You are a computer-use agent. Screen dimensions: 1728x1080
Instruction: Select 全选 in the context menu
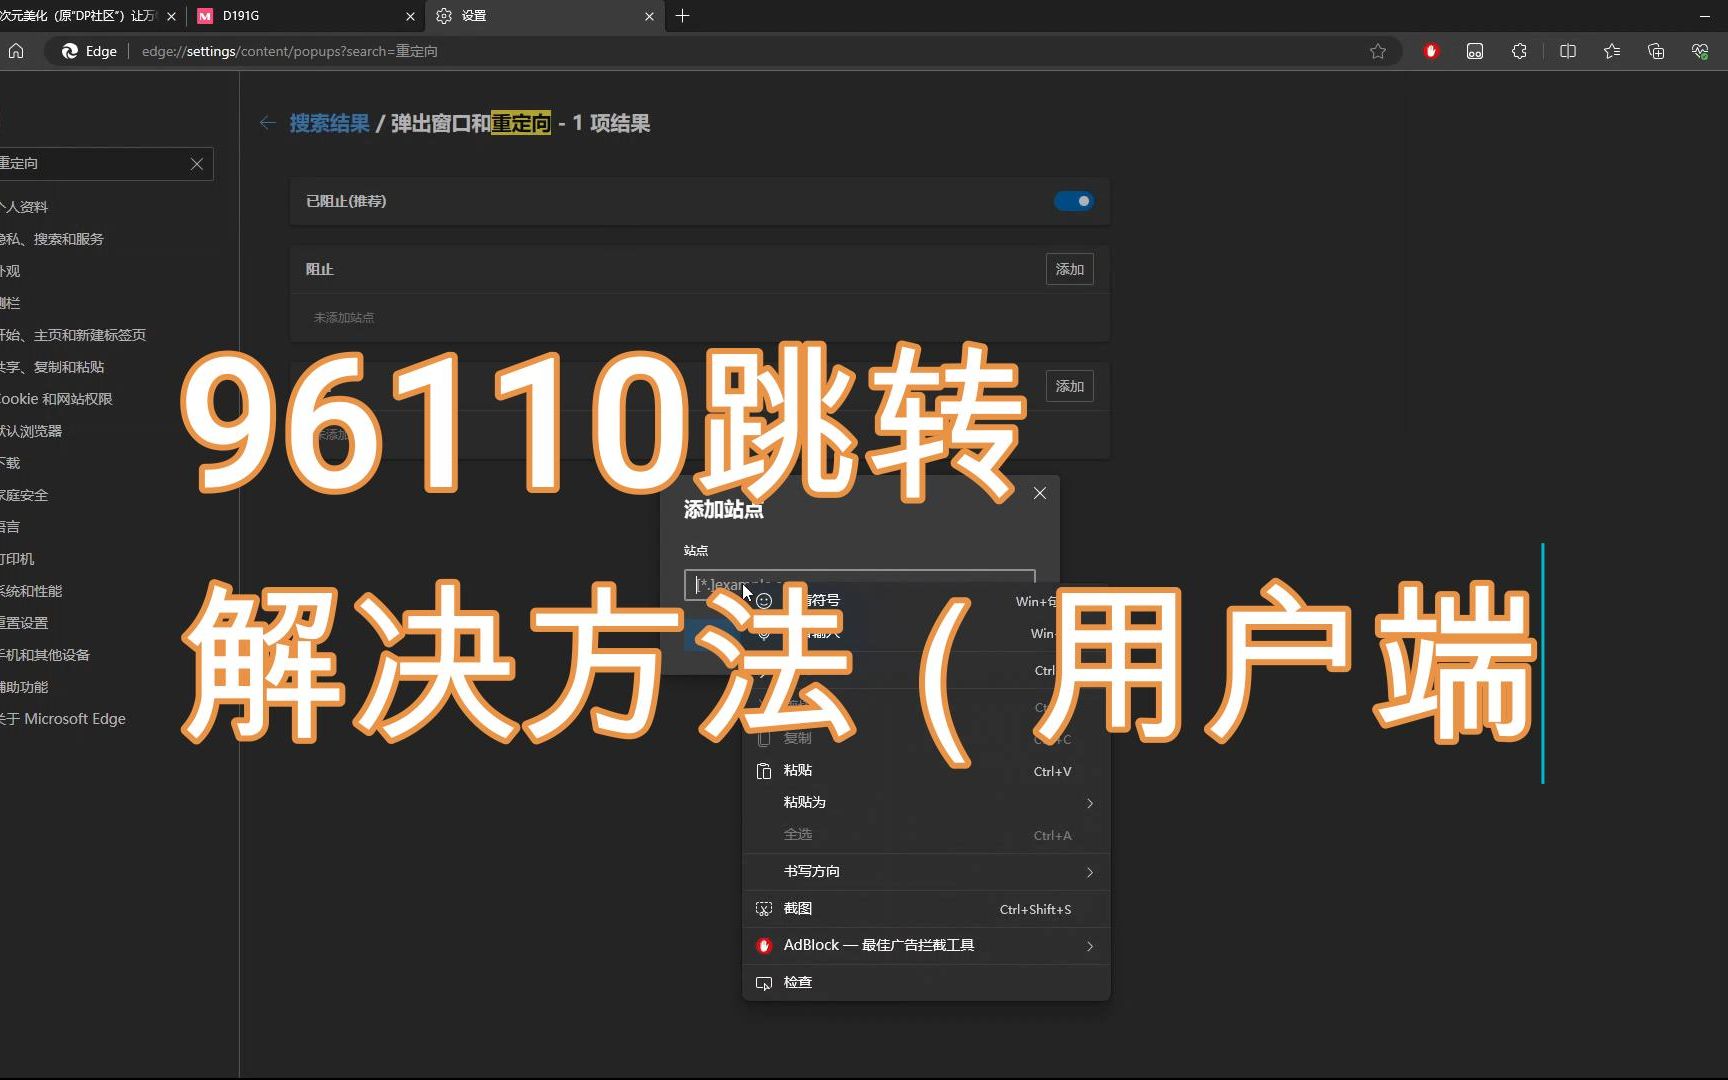[926, 835]
